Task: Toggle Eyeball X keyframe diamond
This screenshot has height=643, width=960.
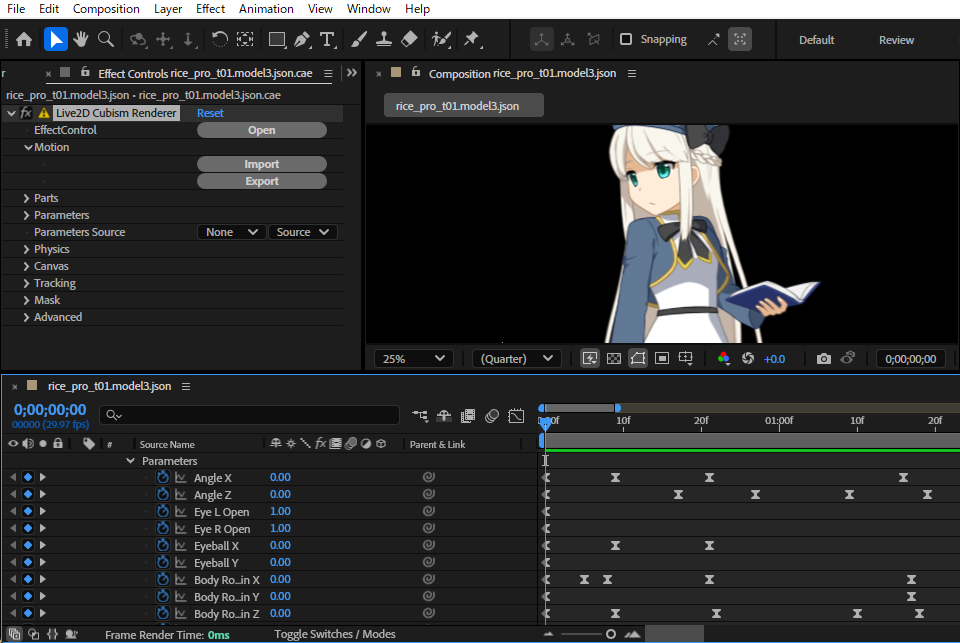Action: tap(28, 545)
